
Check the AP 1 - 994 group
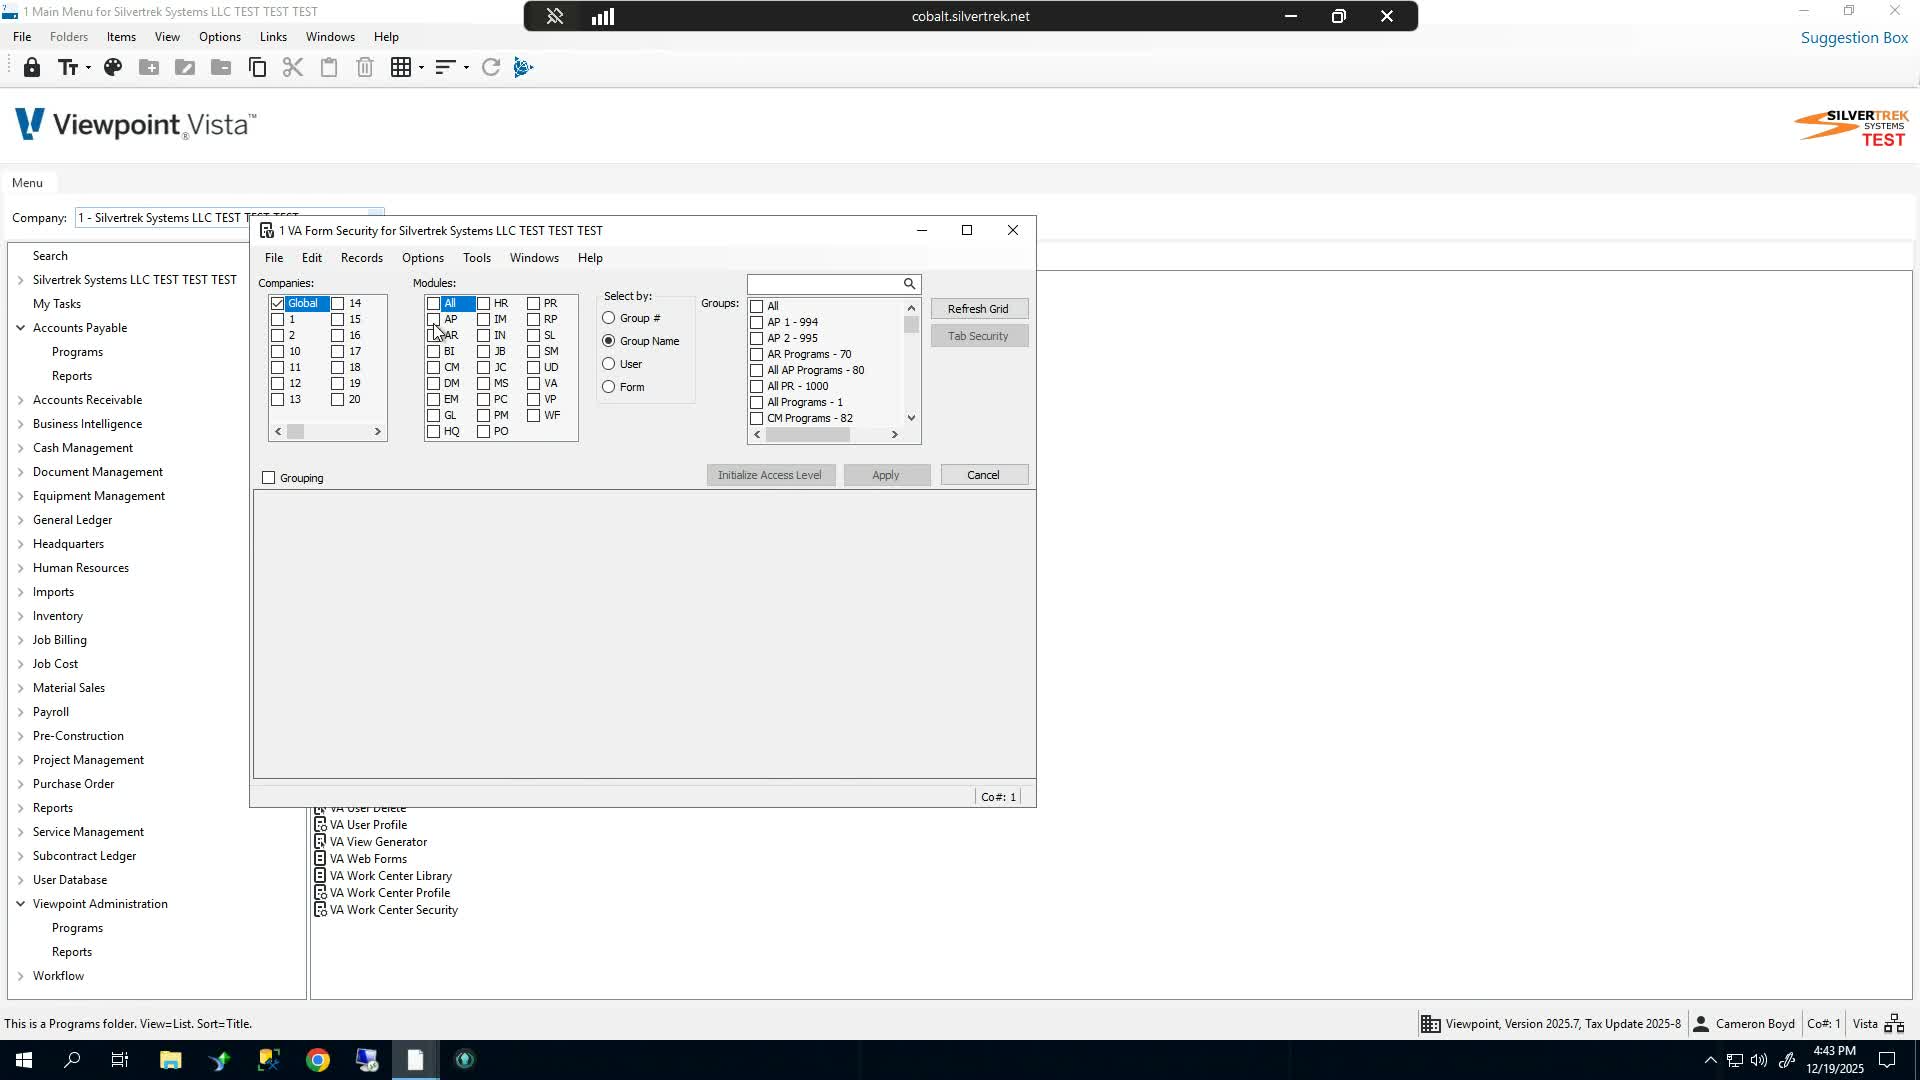[x=756, y=322]
